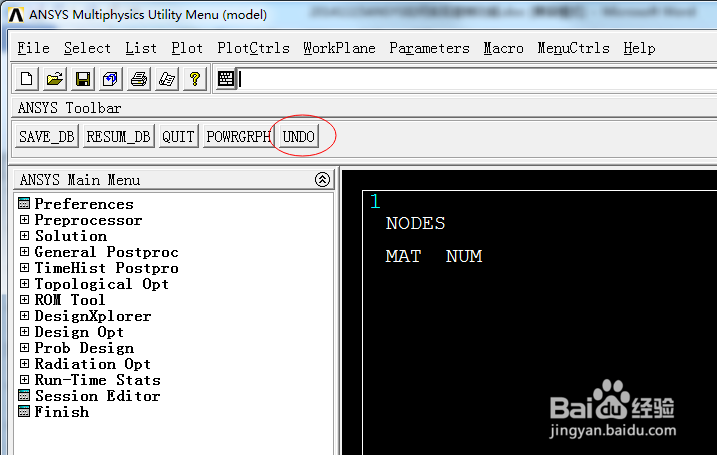Viewport: 717px width, 455px height.
Task: Select TimeHist Postpro label
Action: pyautogui.click(x=107, y=268)
